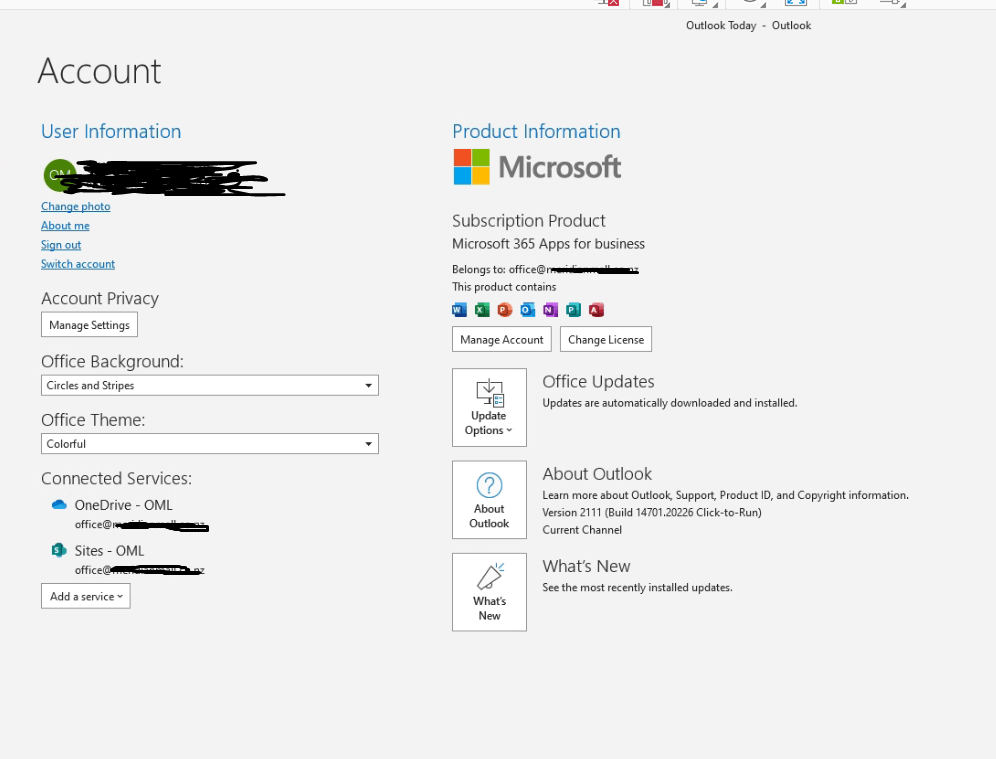Click the User Information heading
This screenshot has height=759, width=996.
pos(111,131)
